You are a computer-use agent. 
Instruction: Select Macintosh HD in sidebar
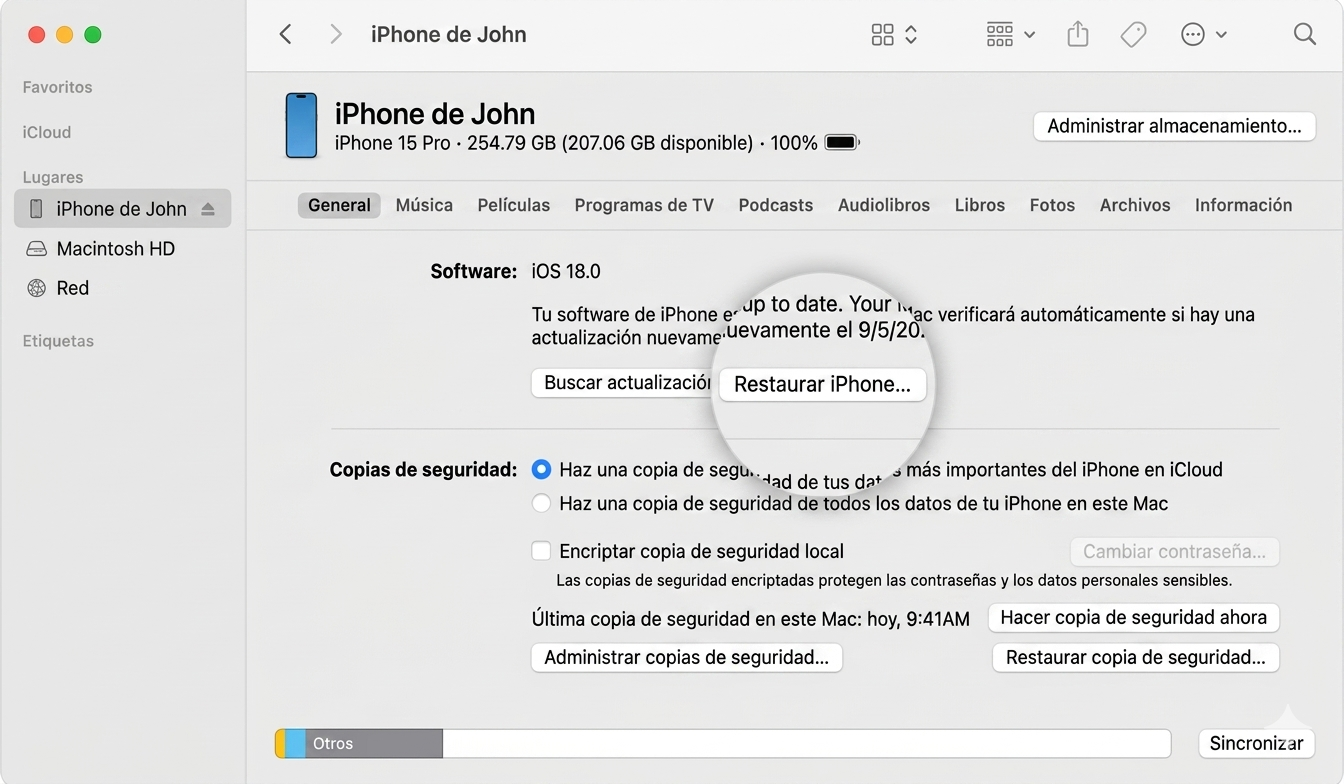[x=116, y=248]
